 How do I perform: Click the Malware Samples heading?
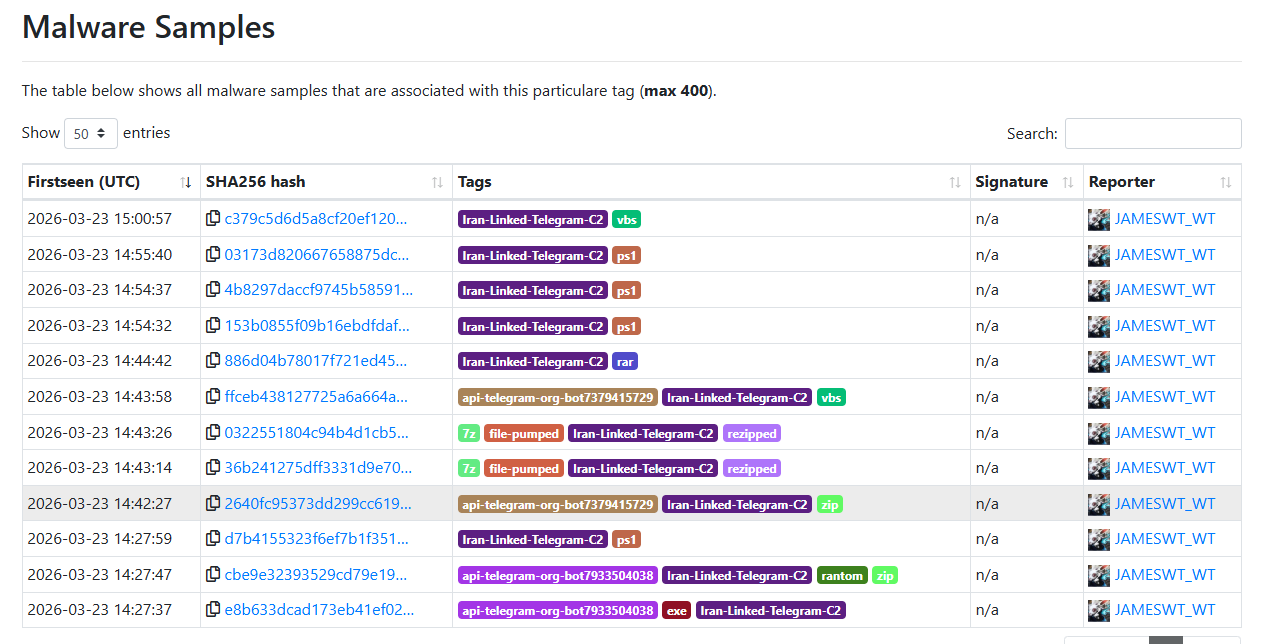[149, 27]
